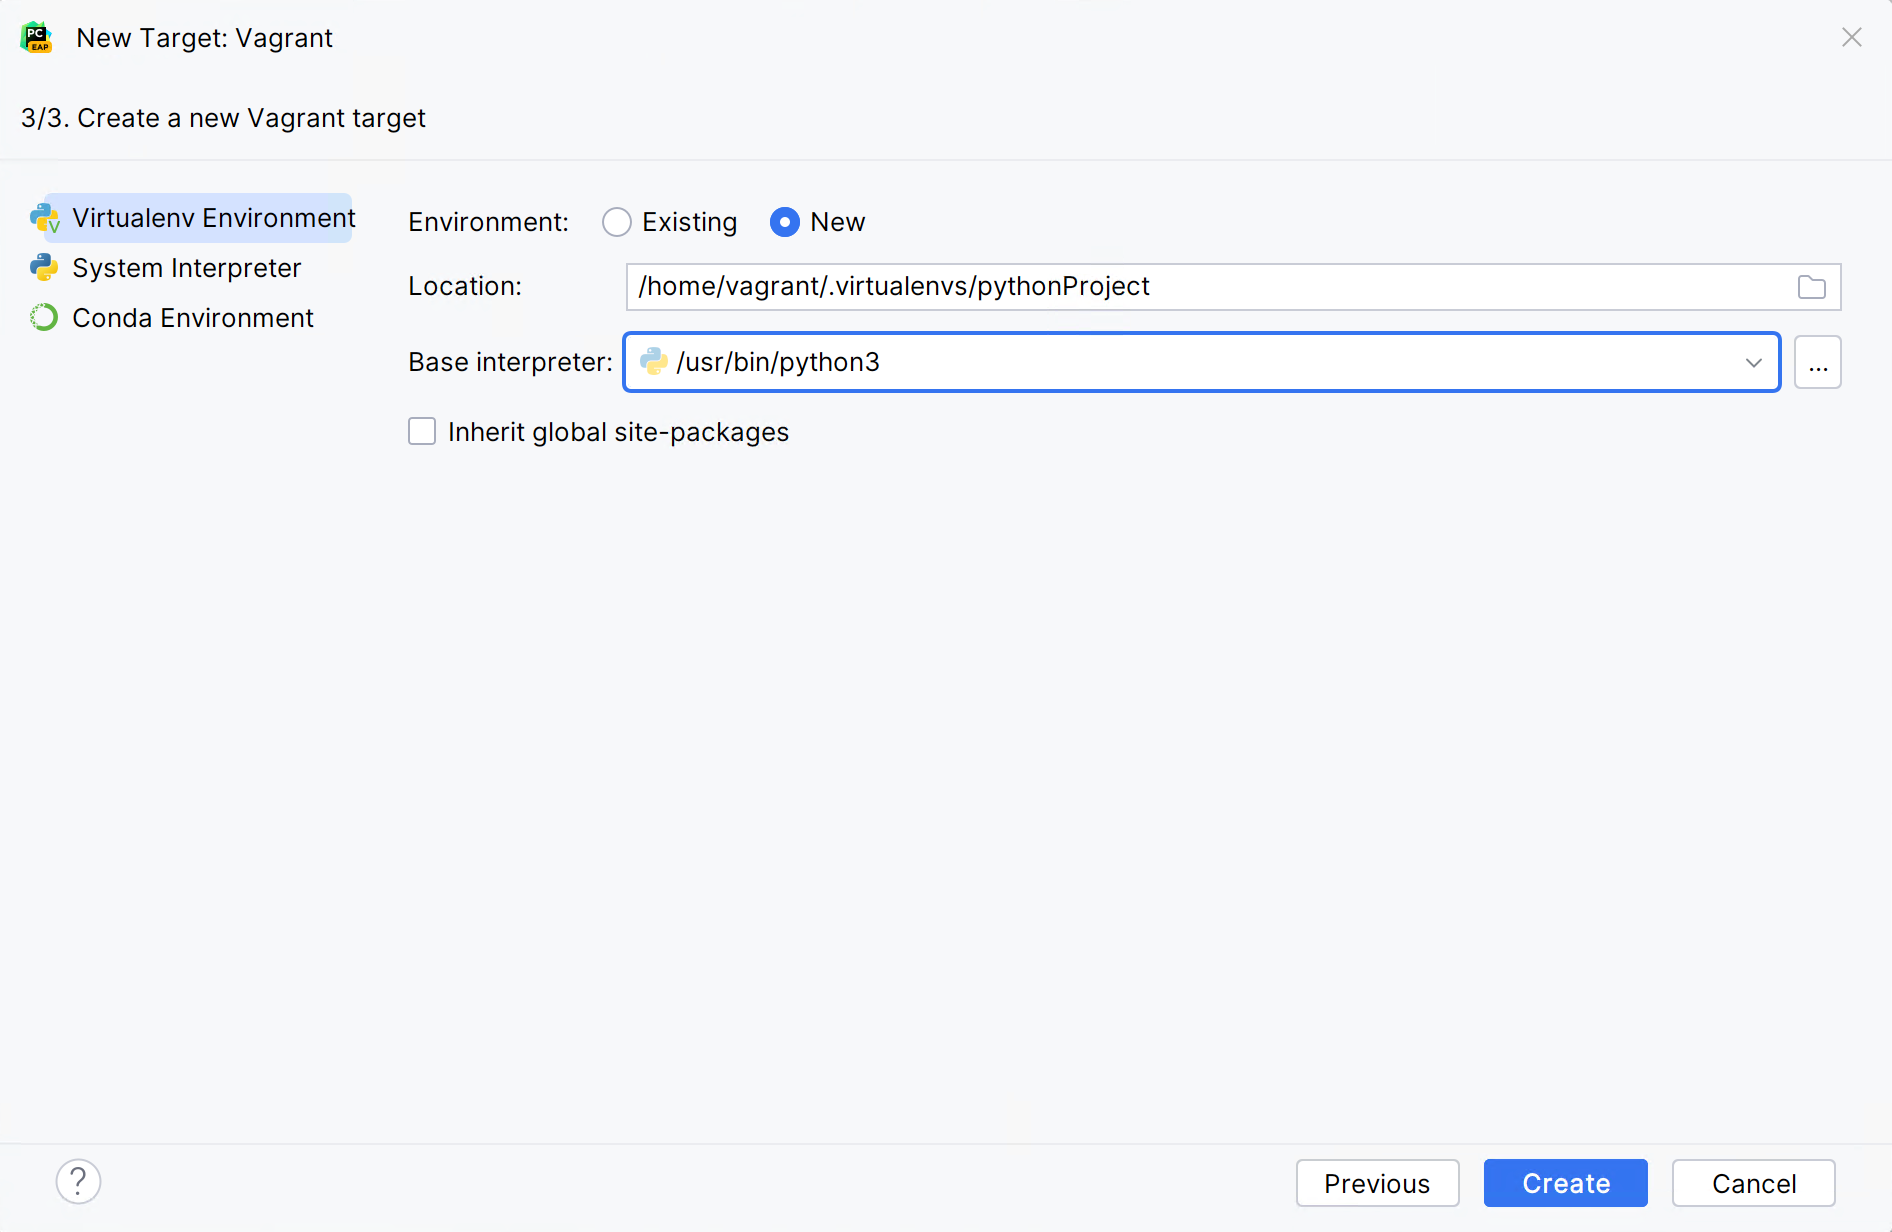Click the ellipsis browse button for Base interpreter
This screenshot has width=1892, height=1232.
tap(1818, 362)
